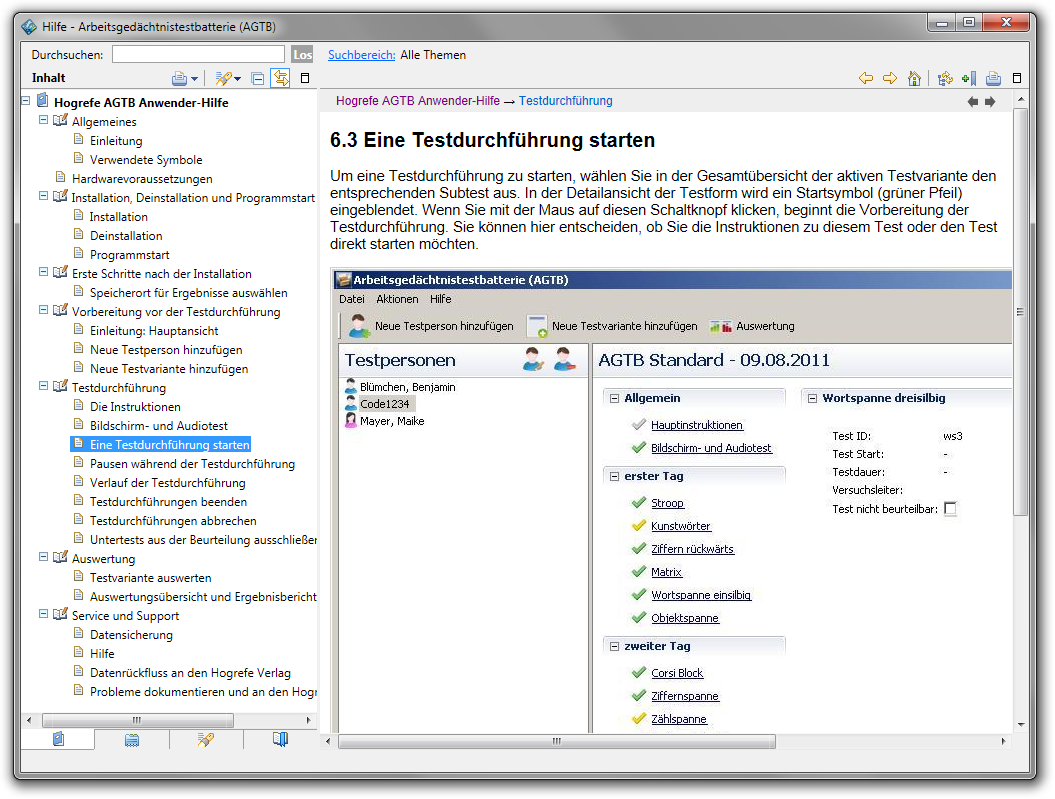
Task: Switch to the Bookmarks tab at bottom
Action: (x=280, y=740)
